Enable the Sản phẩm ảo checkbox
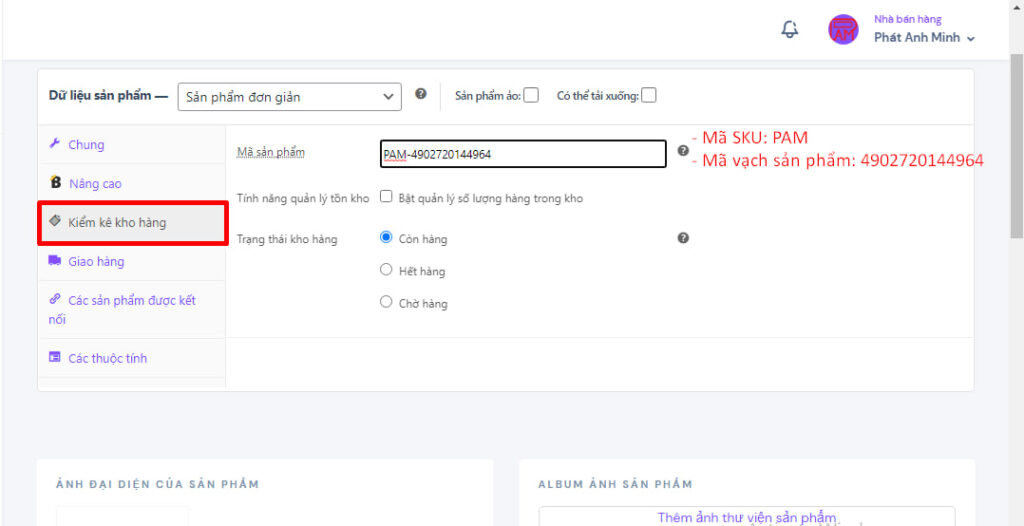This screenshot has height=526, width=1024. click(531, 95)
